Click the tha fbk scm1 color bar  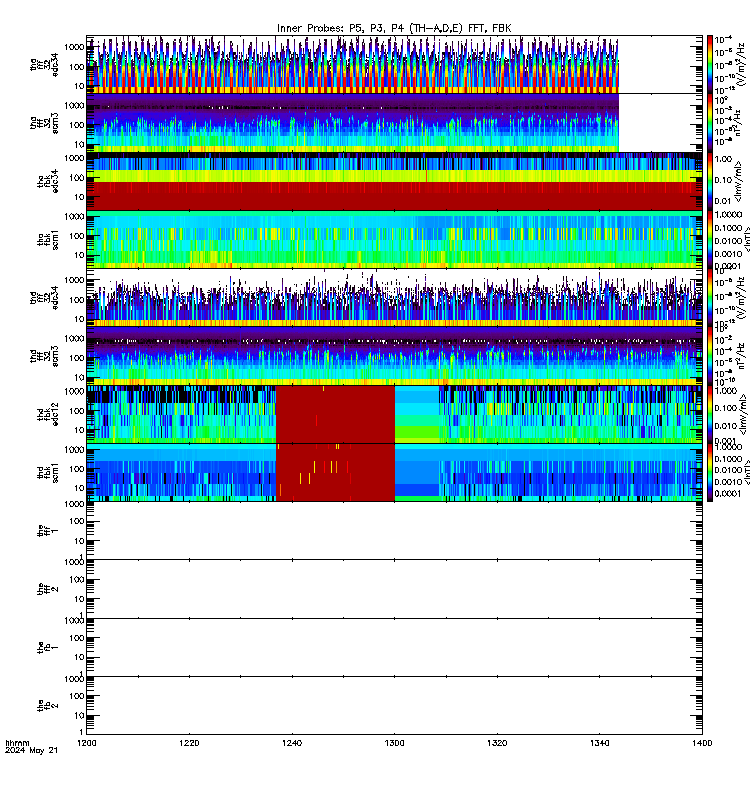coord(710,240)
